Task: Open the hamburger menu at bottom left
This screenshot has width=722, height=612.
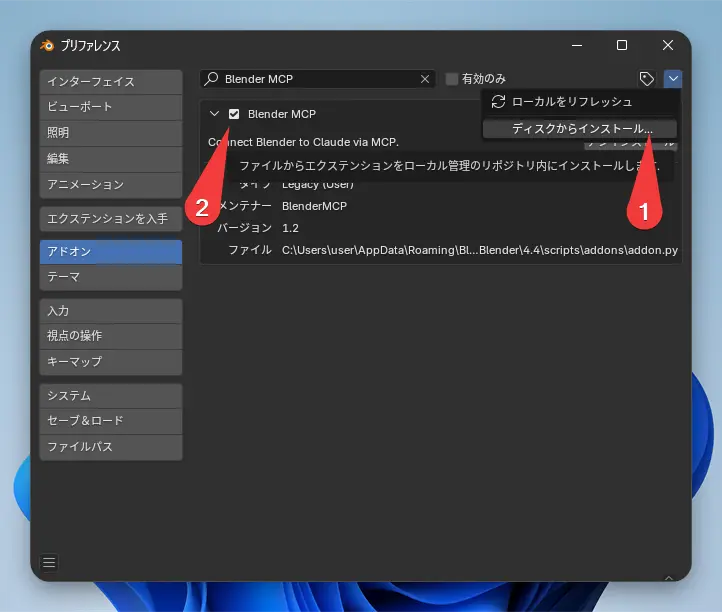Action: [x=49, y=563]
